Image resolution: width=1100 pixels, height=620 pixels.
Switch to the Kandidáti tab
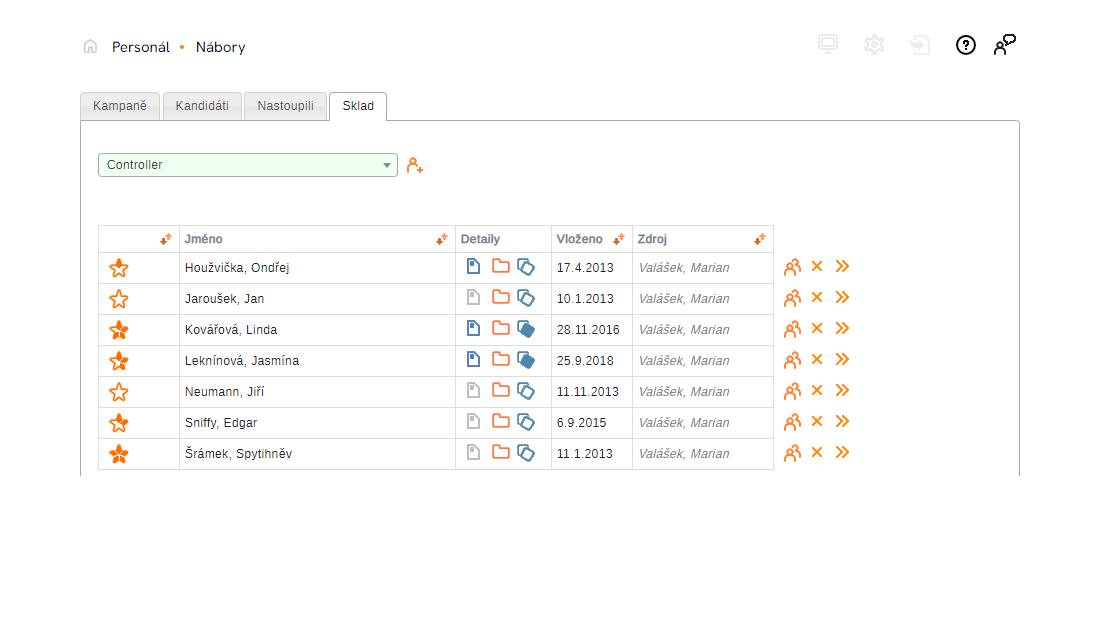tap(202, 106)
